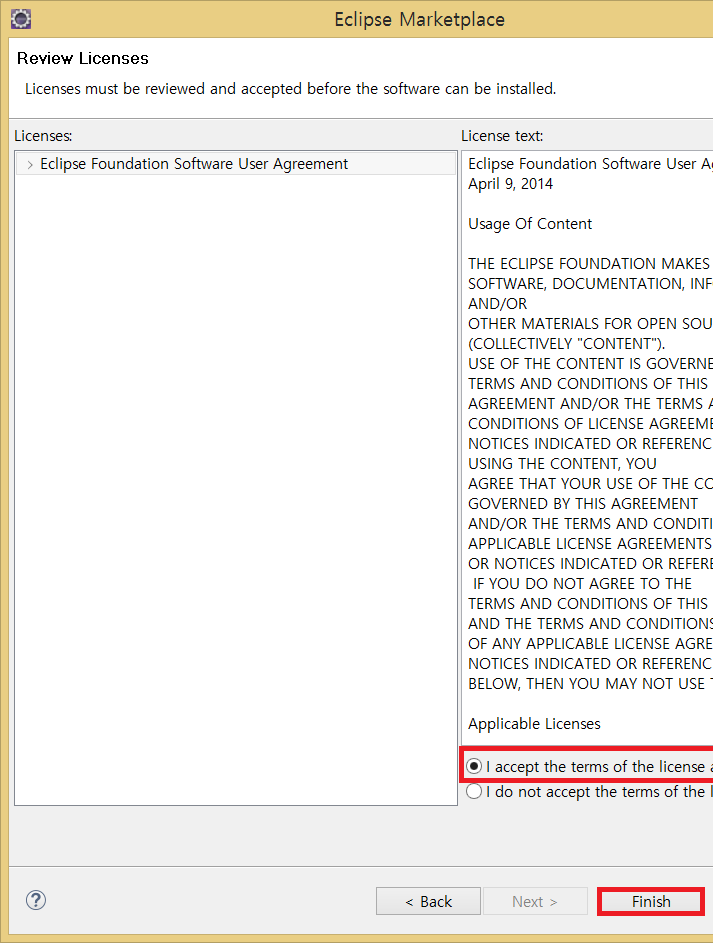
Task: Click 'Usage Of Content' heading in license text
Action: point(530,224)
